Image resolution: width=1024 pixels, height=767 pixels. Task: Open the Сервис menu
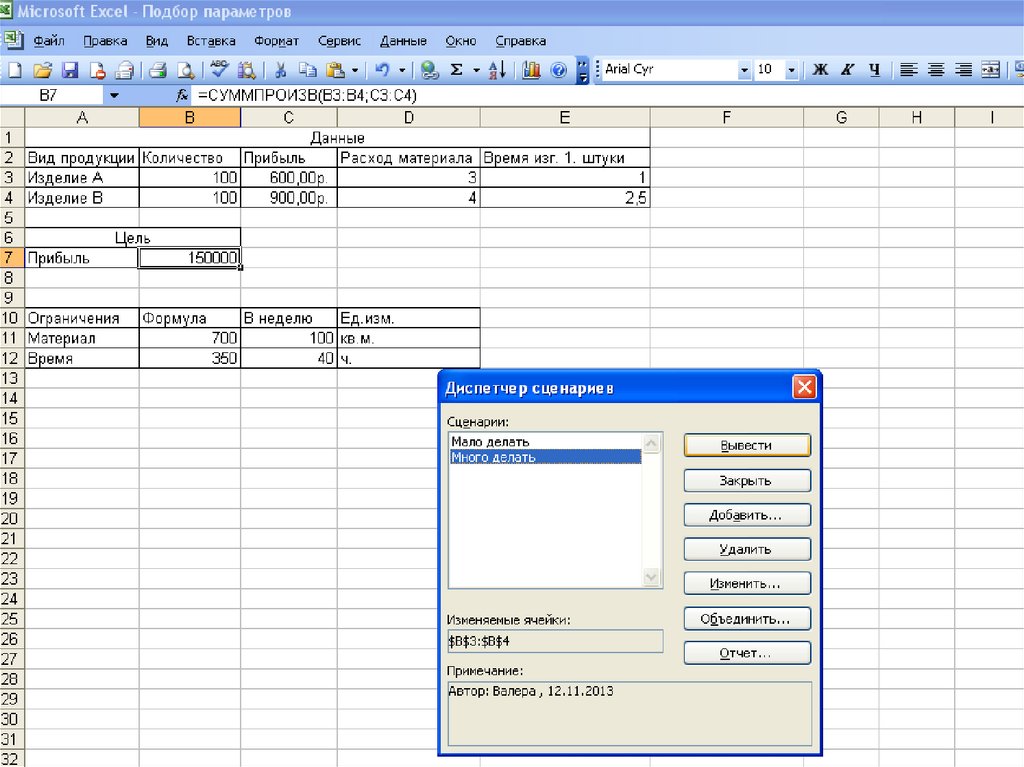(339, 41)
